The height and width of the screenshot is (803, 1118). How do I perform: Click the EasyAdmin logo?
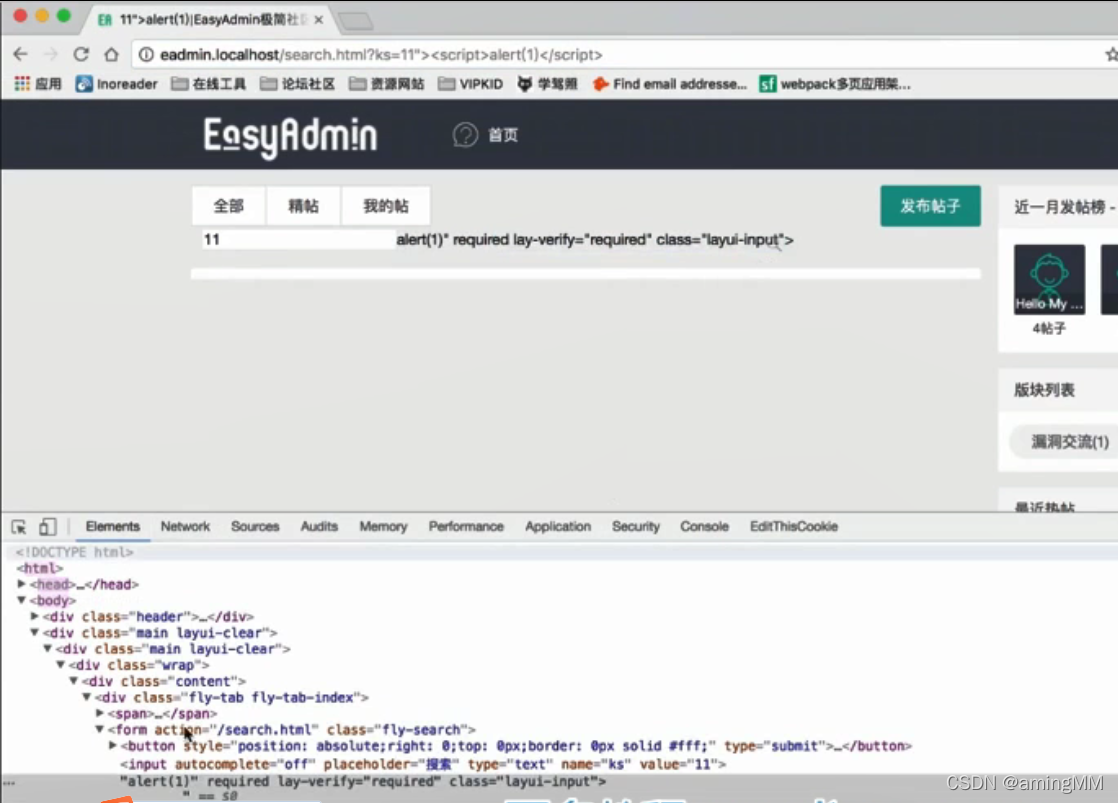pos(290,136)
